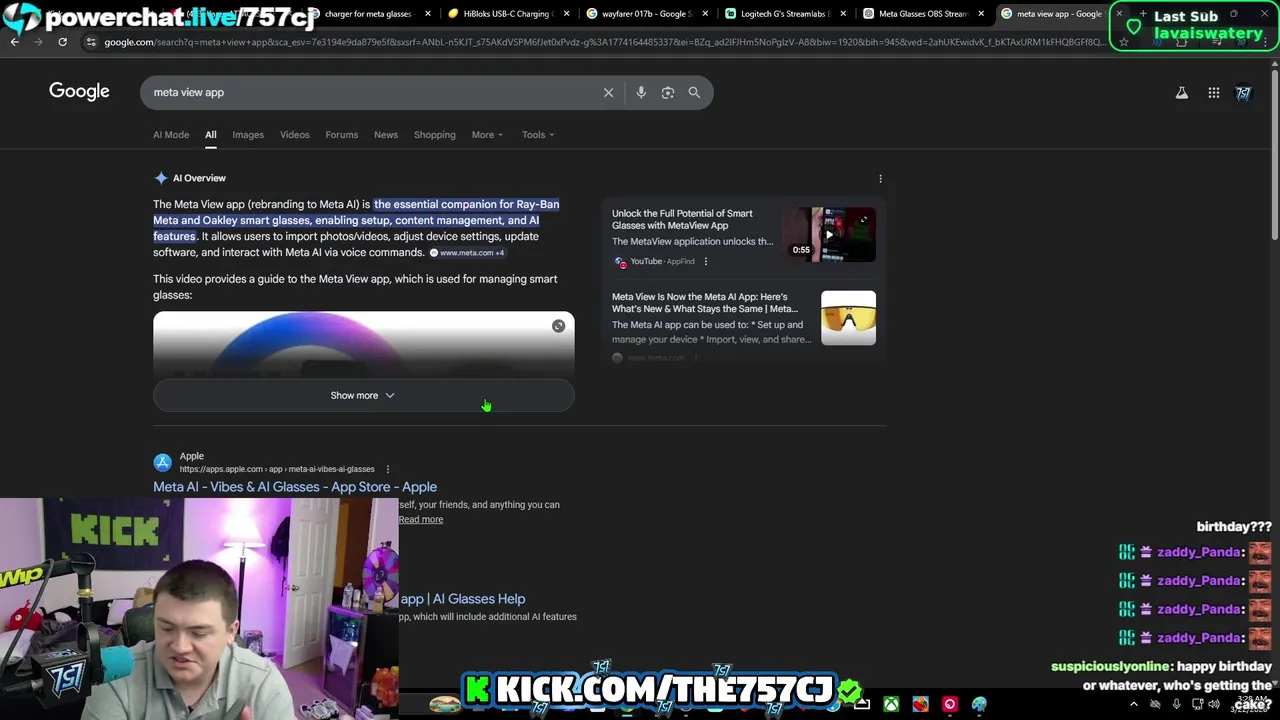The height and width of the screenshot is (720, 1280).
Task: Open AI Overview three-dot options
Action: click(880, 178)
